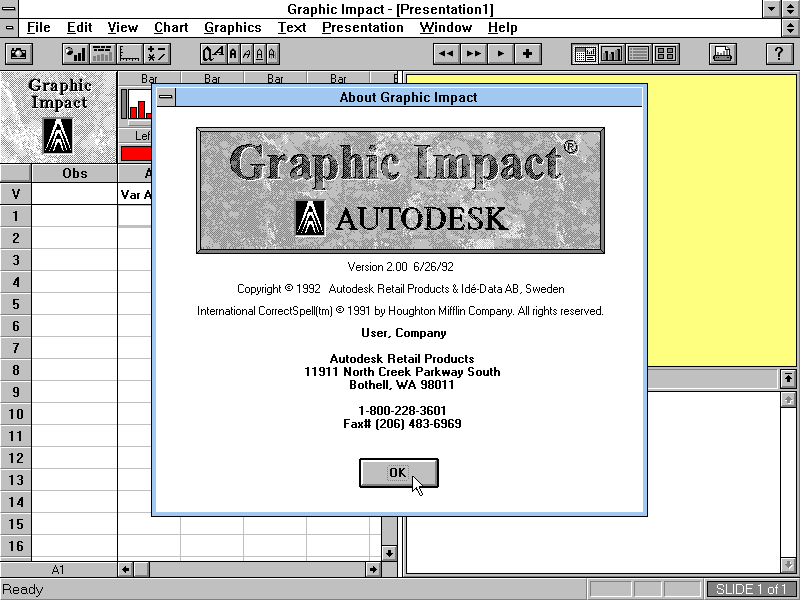Click the chart legend/titles toolbar icon

click(x=103, y=54)
